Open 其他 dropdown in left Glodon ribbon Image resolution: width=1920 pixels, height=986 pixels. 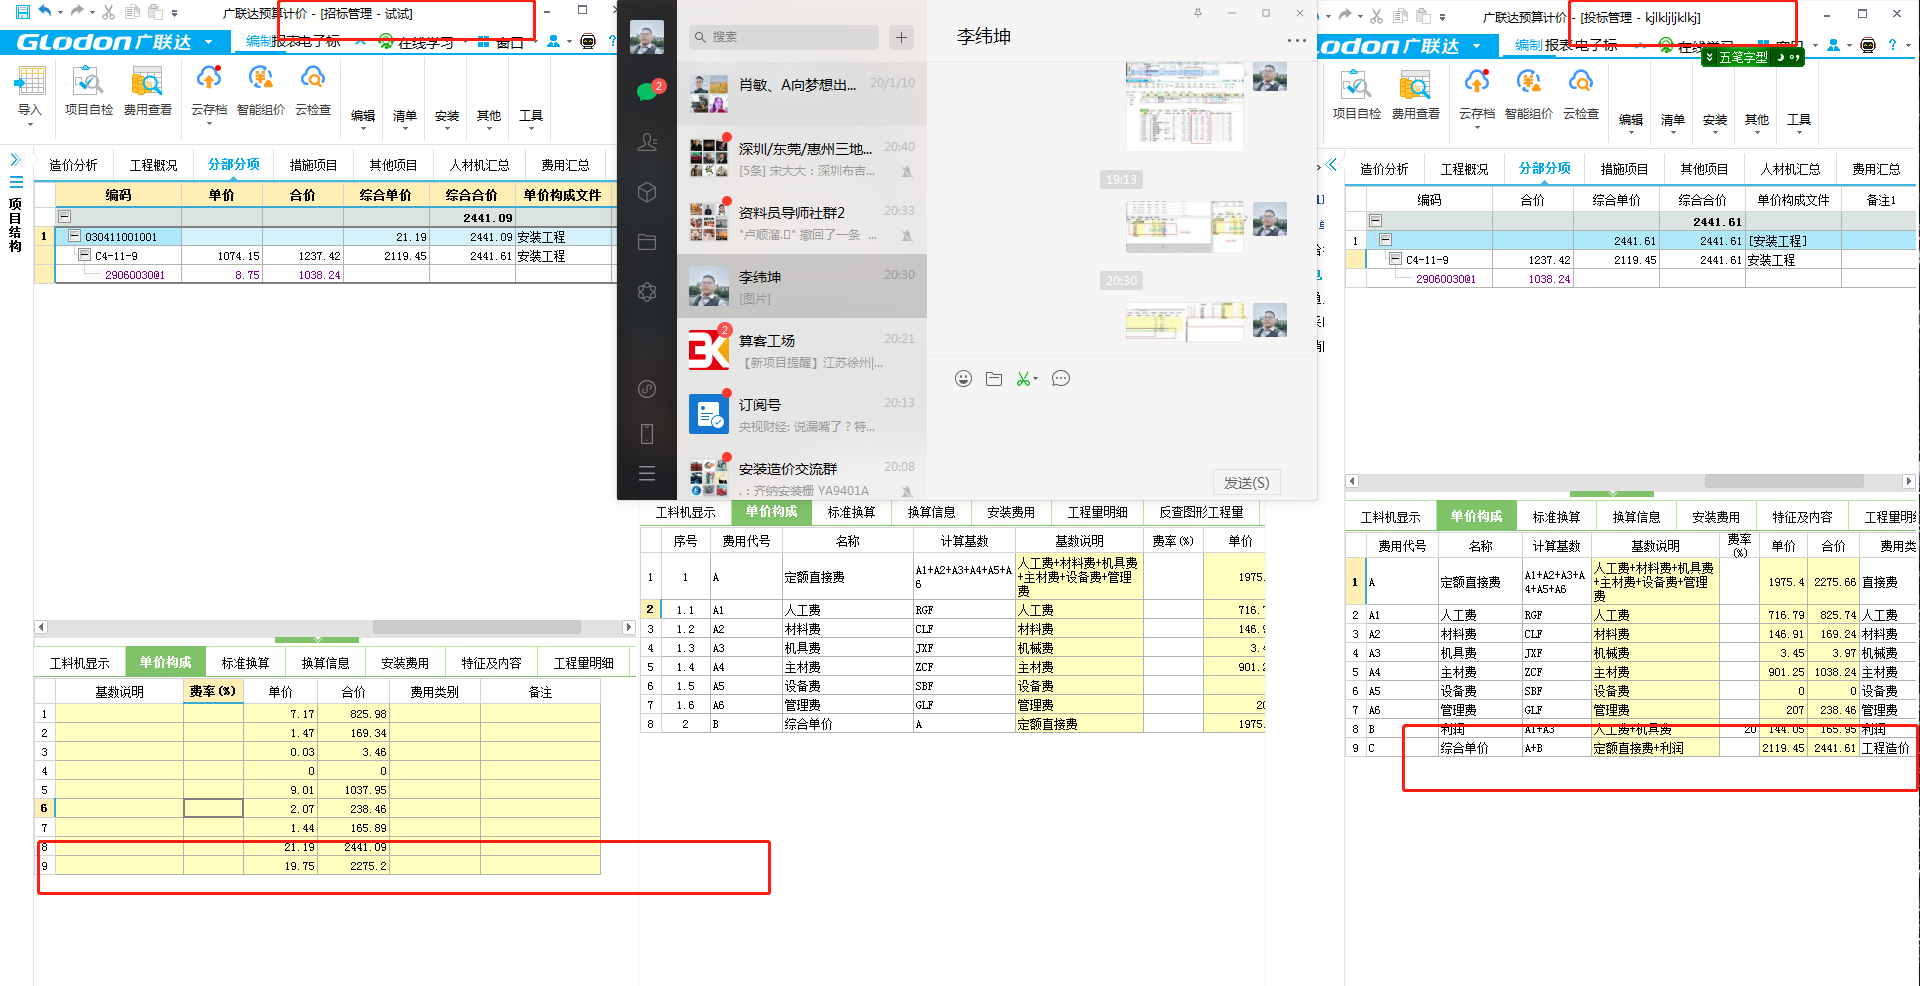(x=489, y=118)
